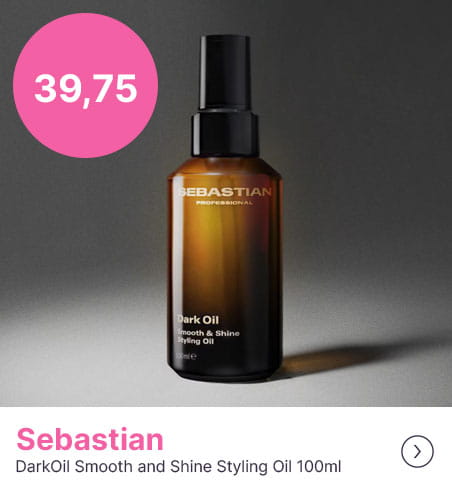Select the amber Dark Oil bottle image
Image resolution: width=452 pixels, height=494 pixels.
tap(225, 208)
